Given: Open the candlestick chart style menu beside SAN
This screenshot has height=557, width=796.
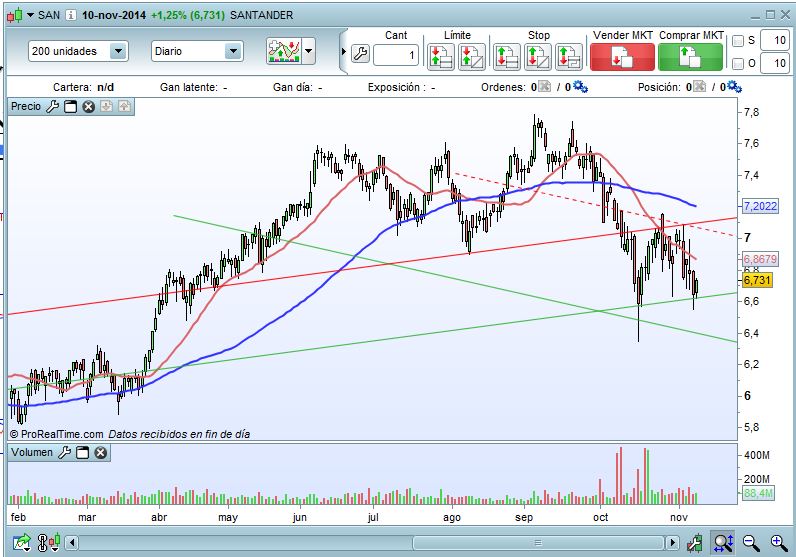Looking at the screenshot, I should pyautogui.click(x=19, y=15).
